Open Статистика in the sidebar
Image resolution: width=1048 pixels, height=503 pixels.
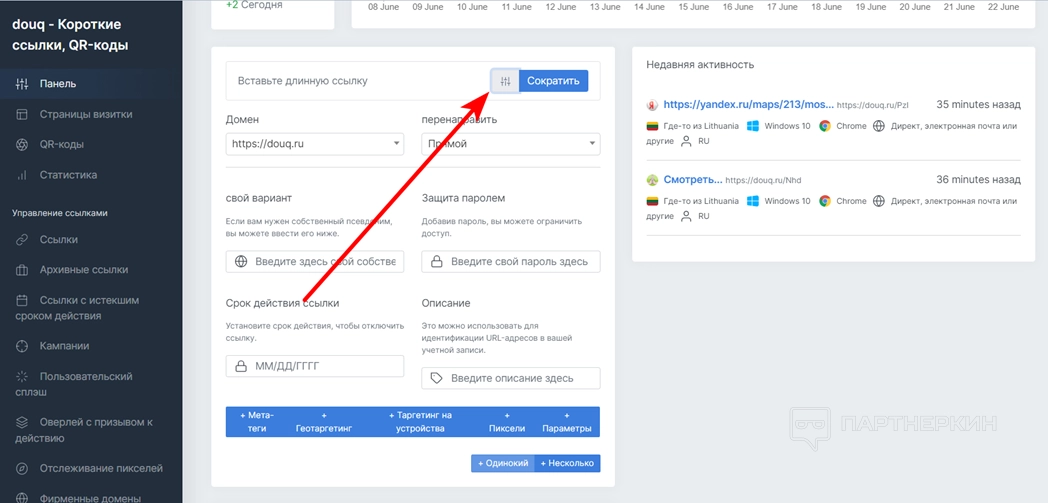tap(91, 175)
